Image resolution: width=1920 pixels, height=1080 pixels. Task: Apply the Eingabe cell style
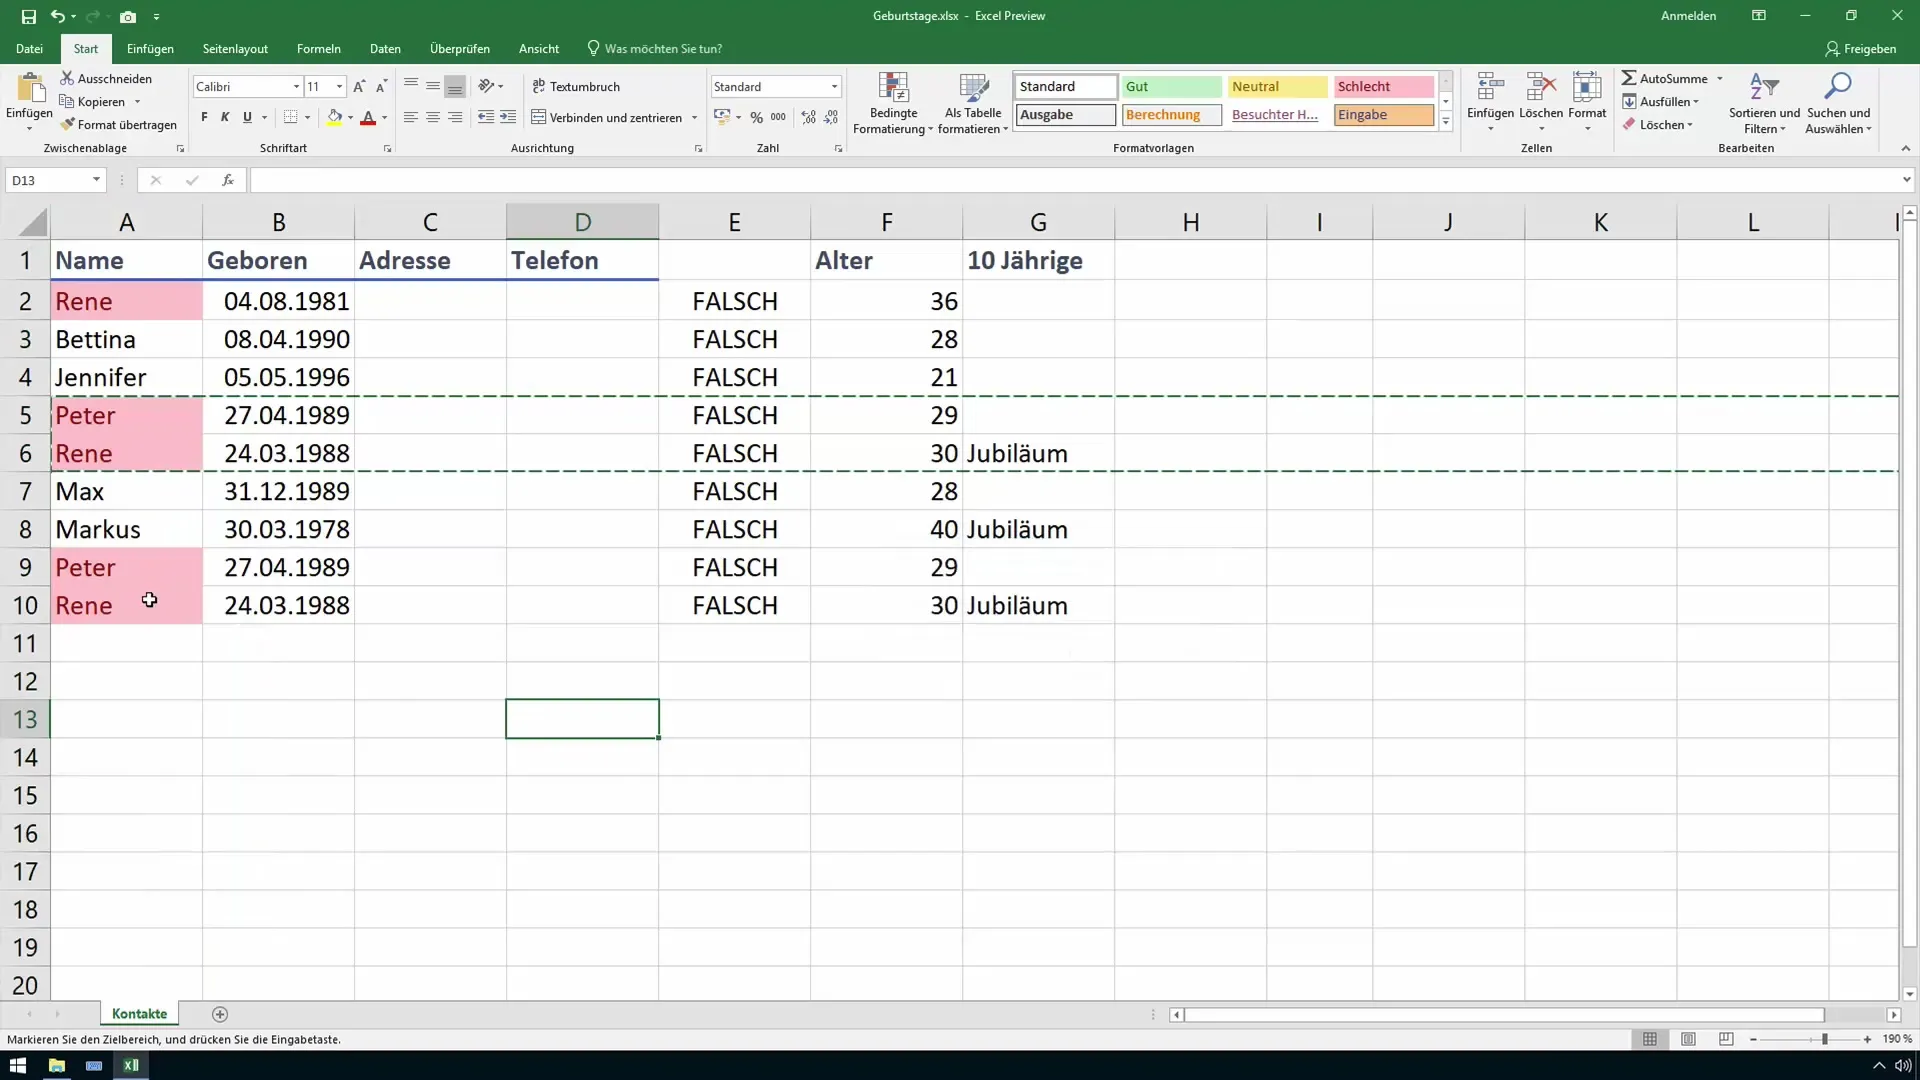[1384, 115]
